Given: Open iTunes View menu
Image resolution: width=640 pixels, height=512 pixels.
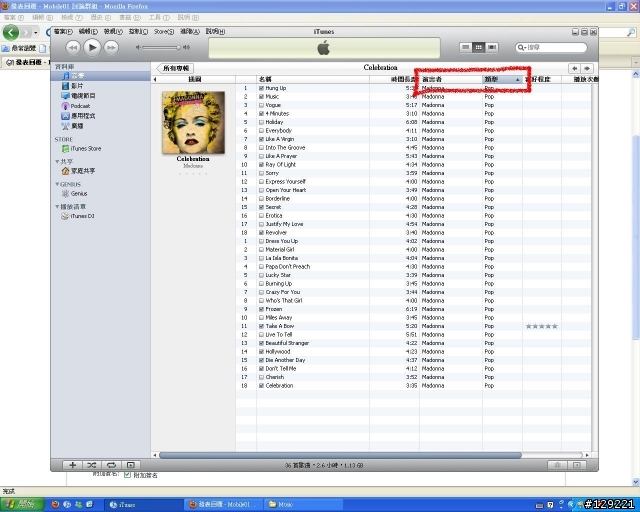Looking at the screenshot, I should (x=113, y=31).
